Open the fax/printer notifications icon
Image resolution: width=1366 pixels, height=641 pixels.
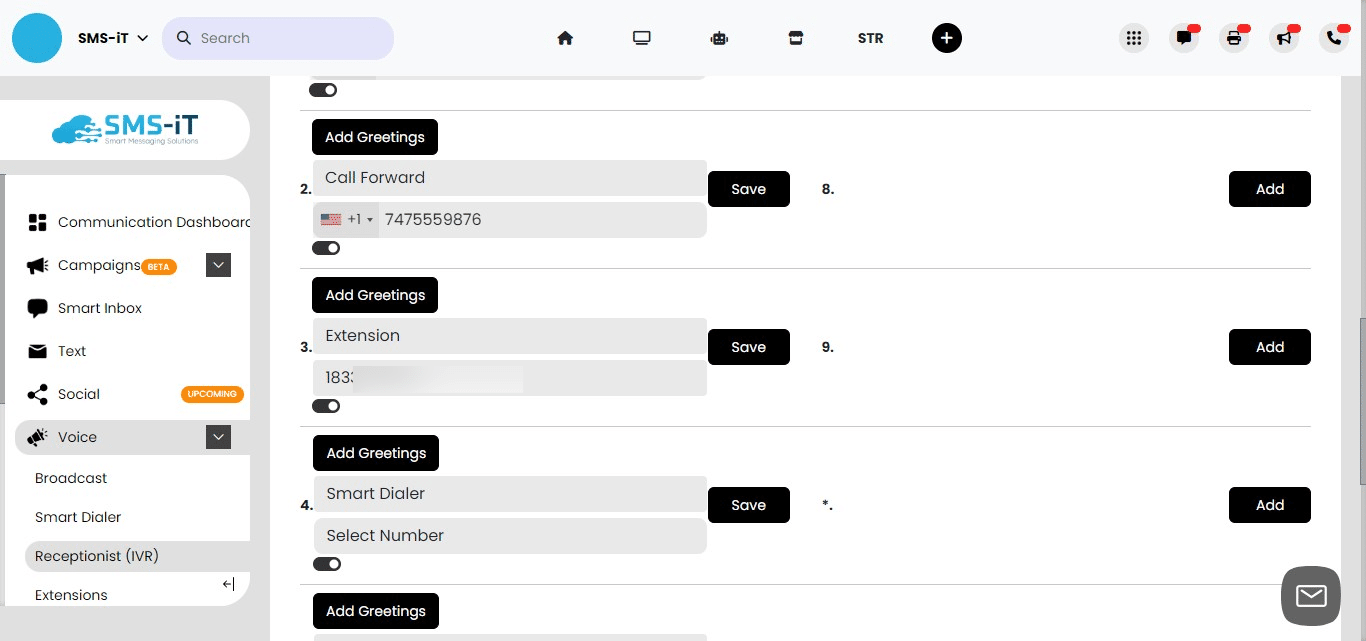pyautogui.click(x=1234, y=38)
